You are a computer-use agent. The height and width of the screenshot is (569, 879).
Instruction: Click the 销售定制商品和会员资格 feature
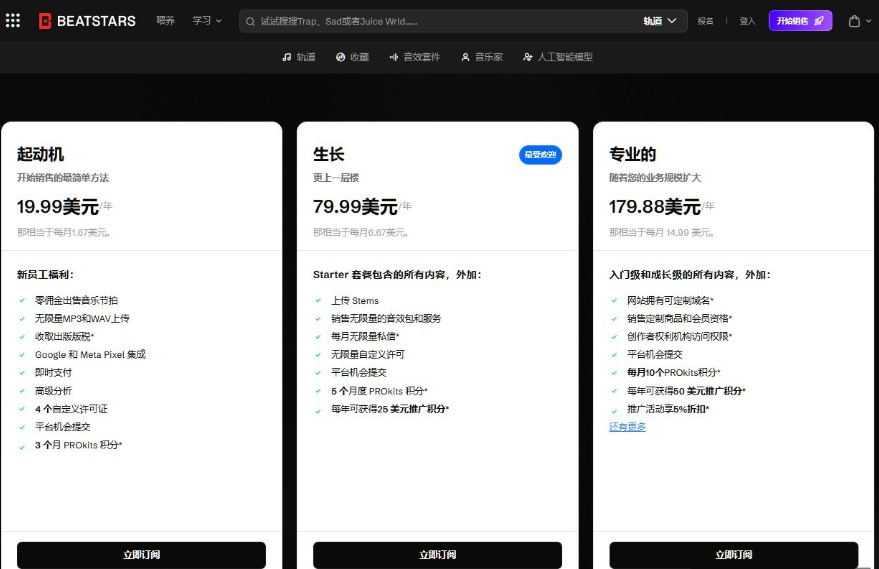point(679,318)
